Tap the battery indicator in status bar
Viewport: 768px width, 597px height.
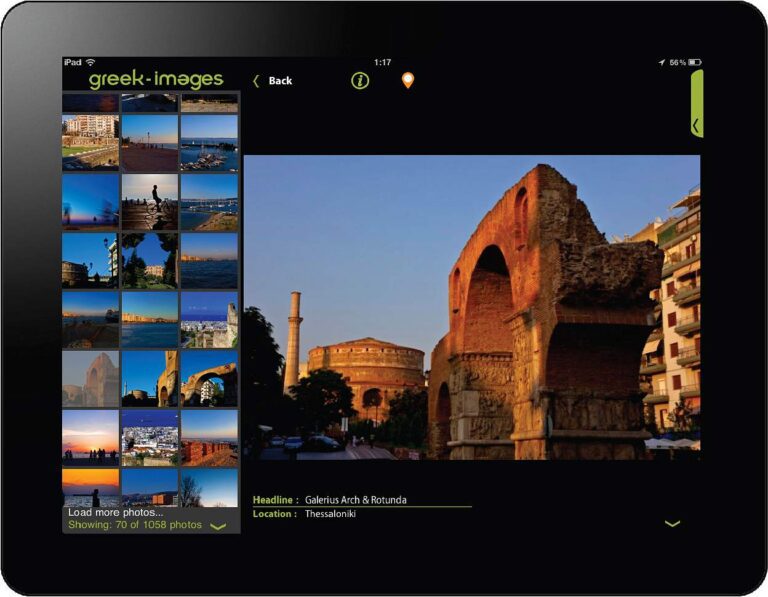[695, 62]
